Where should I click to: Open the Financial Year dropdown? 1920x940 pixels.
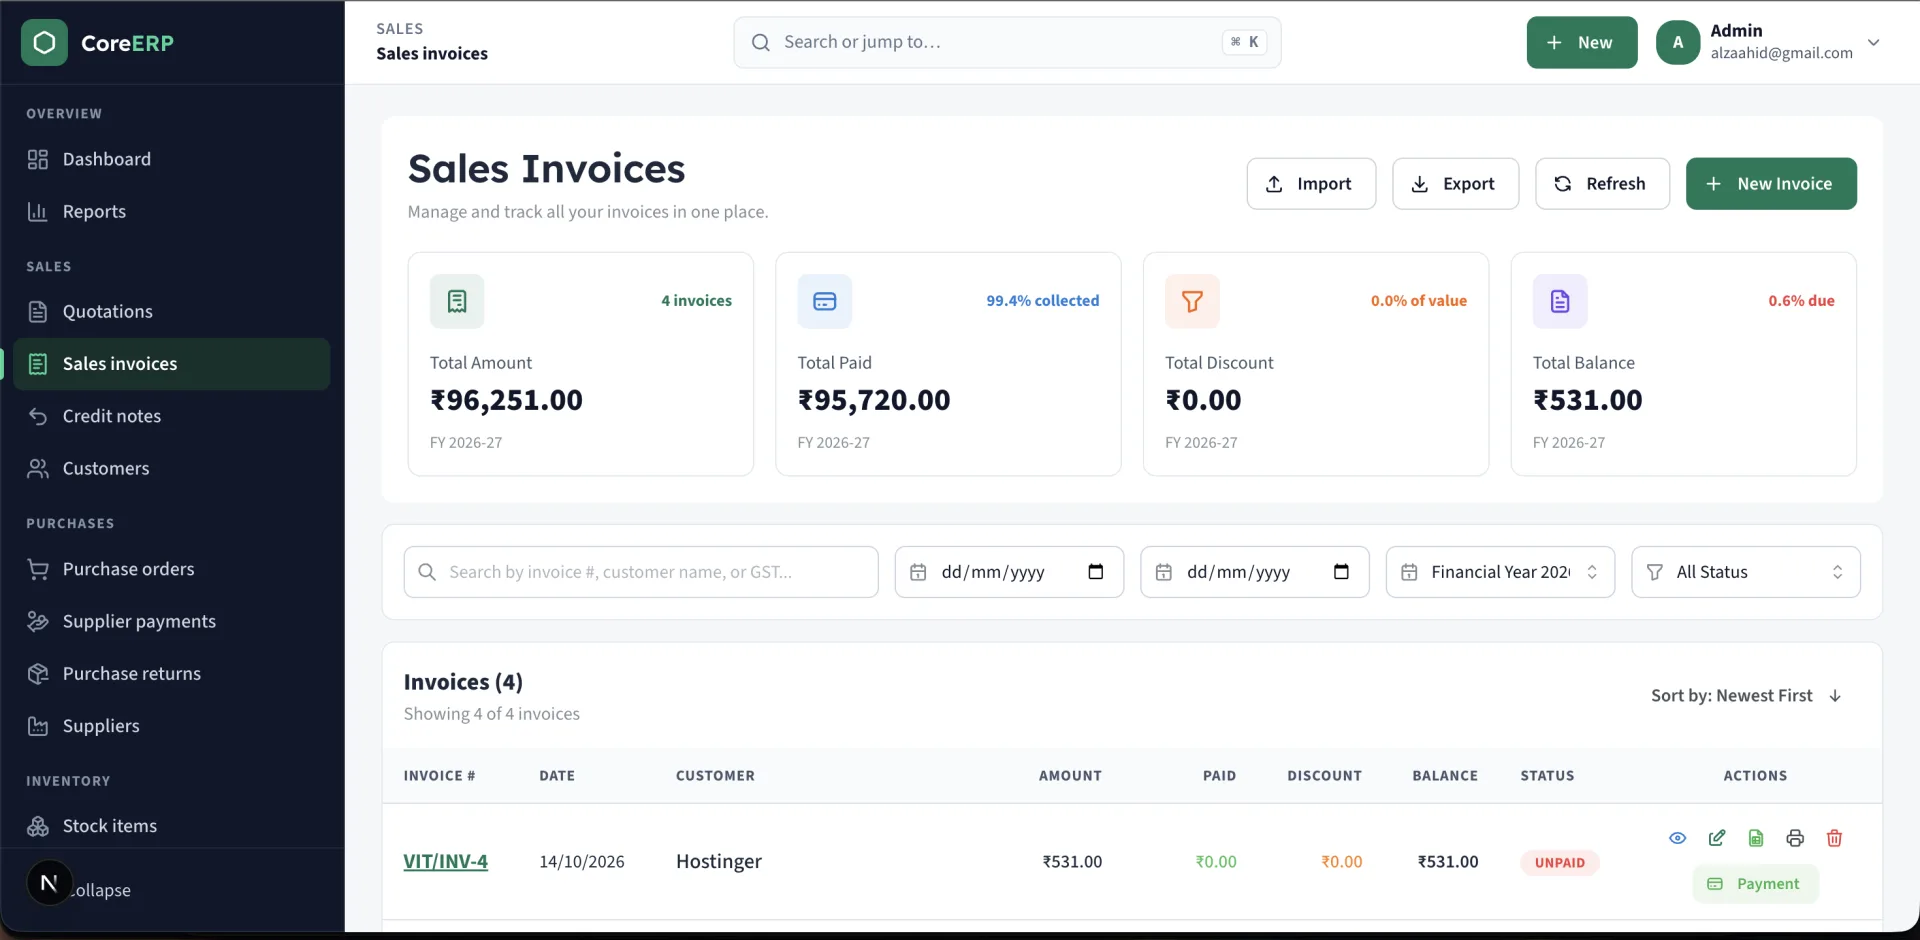pyautogui.click(x=1500, y=572)
